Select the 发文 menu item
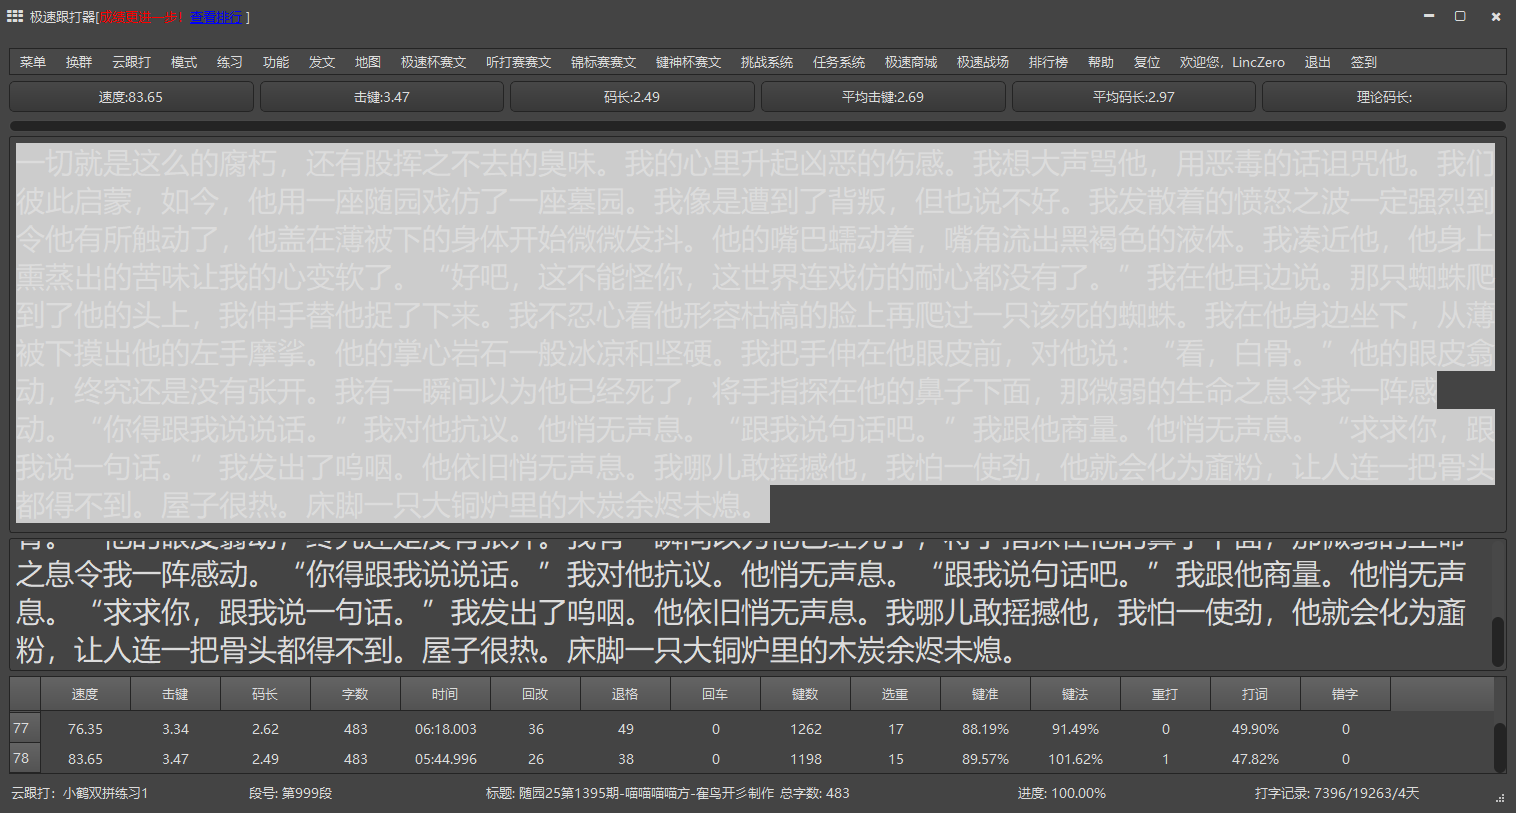Viewport: 1516px width, 813px height. pyautogui.click(x=322, y=62)
